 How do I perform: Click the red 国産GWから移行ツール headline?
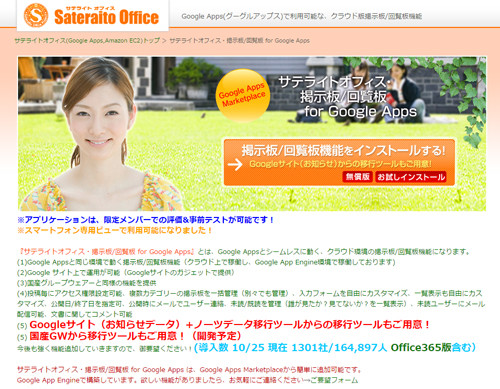(x=135, y=336)
